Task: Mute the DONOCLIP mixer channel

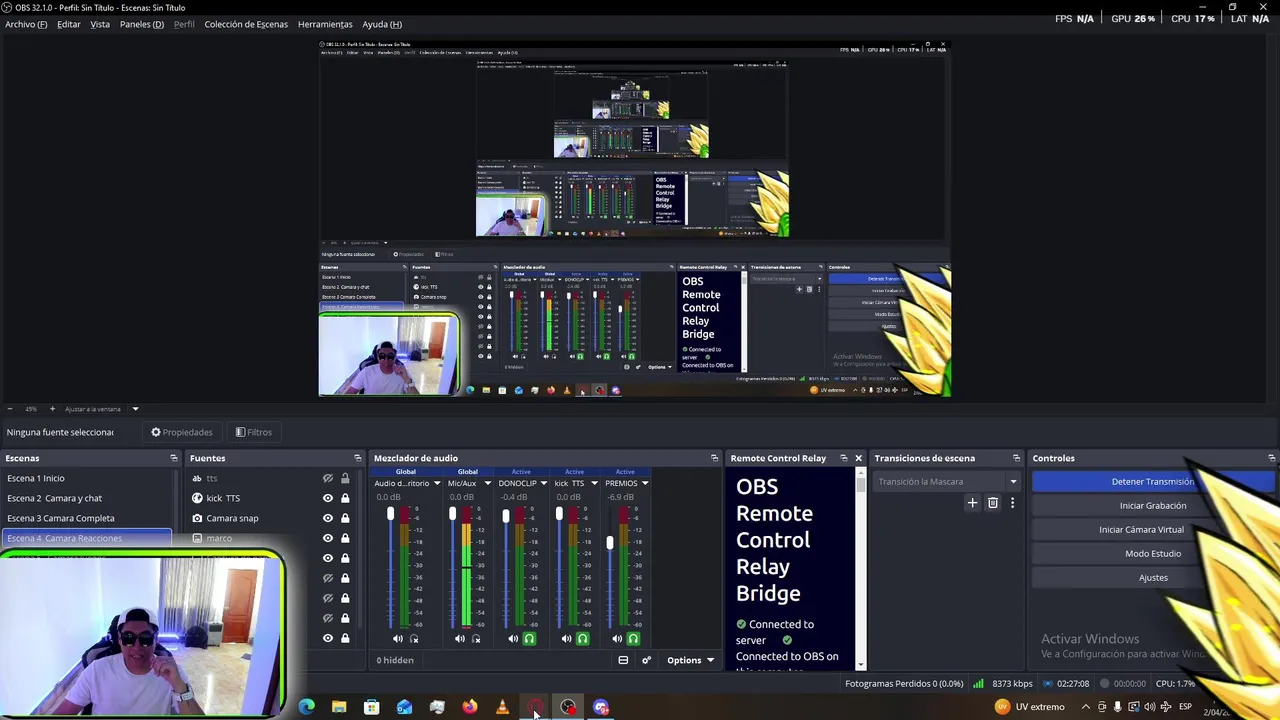Action: (x=513, y=639)
